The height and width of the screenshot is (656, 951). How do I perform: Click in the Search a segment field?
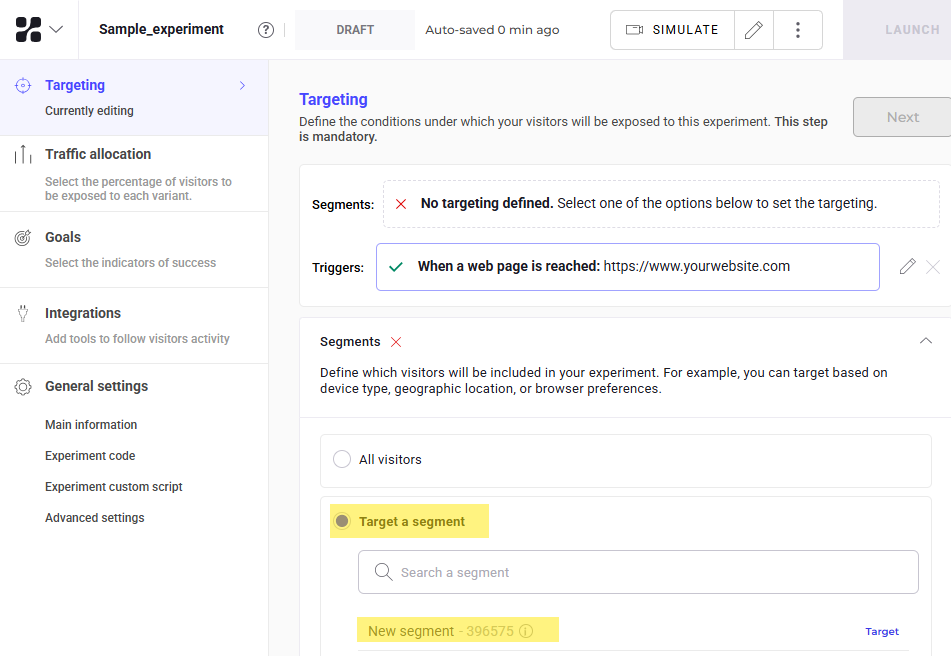[638, 572]
